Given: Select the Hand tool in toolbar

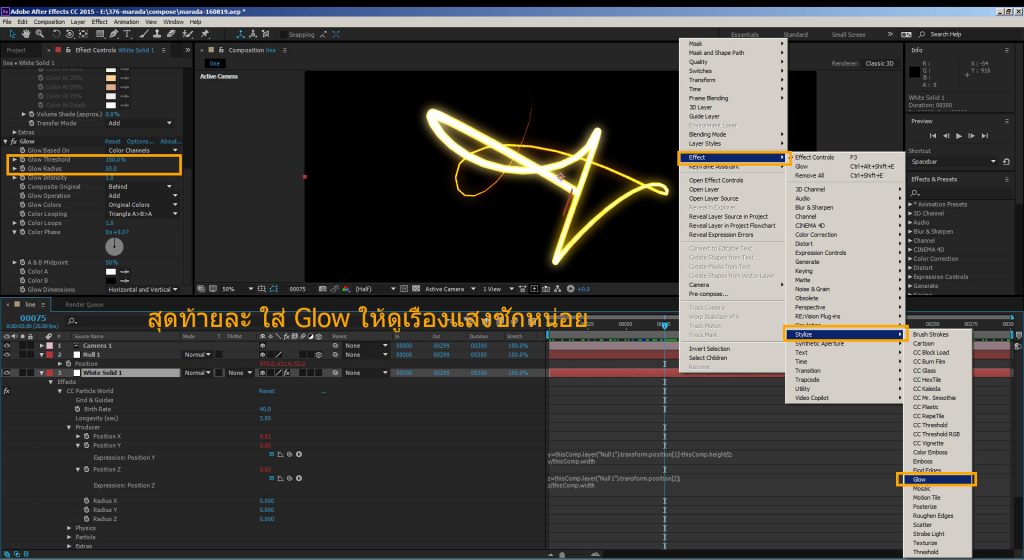Looking at the screenshot, I should (x=24, y=34).
